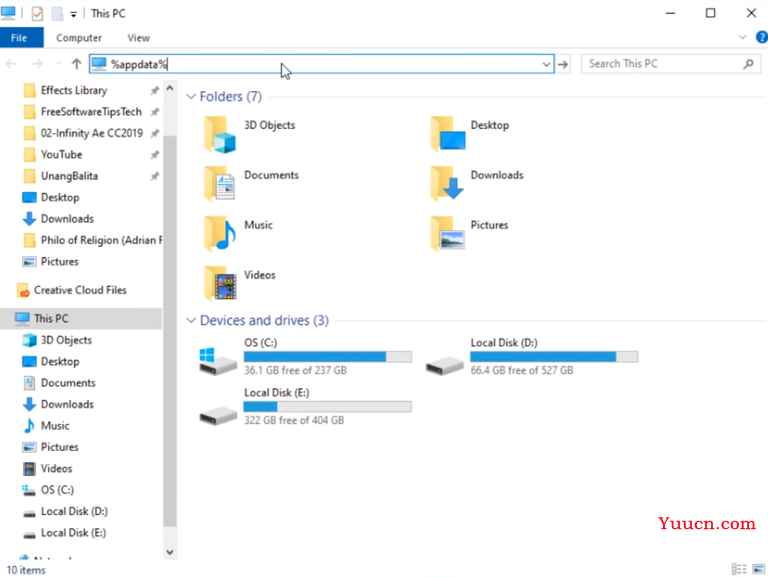Click inside the Search This PC field
768x578 pixels.
(660, 64)
